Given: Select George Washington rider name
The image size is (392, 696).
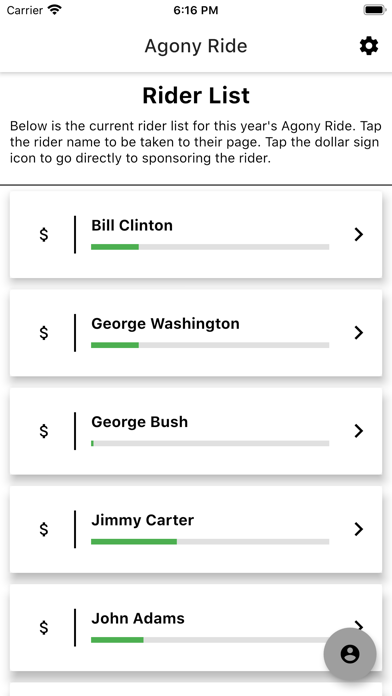Looking at the screenshot, I should point(165,324).
